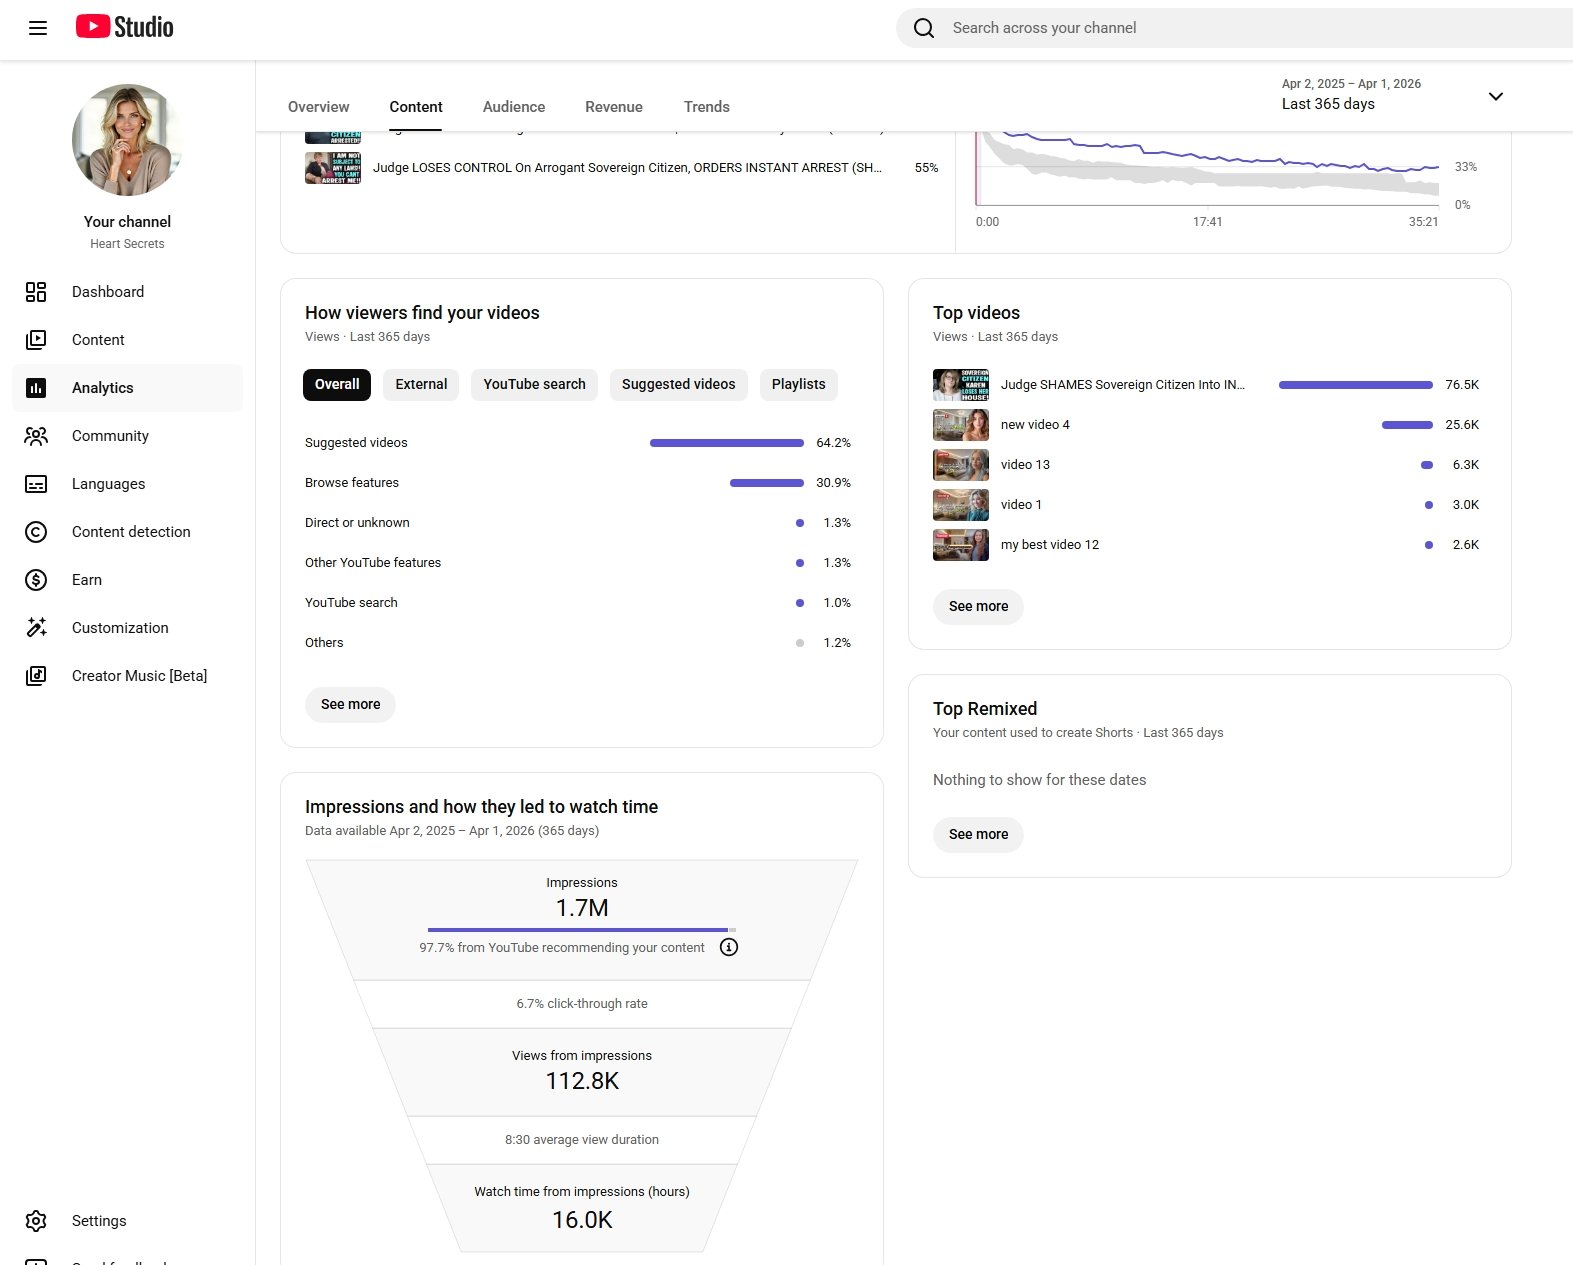Open the Earn monetization page
Image resolution: width=1573 pixels, height=1265 pixels.
(86, 580)
